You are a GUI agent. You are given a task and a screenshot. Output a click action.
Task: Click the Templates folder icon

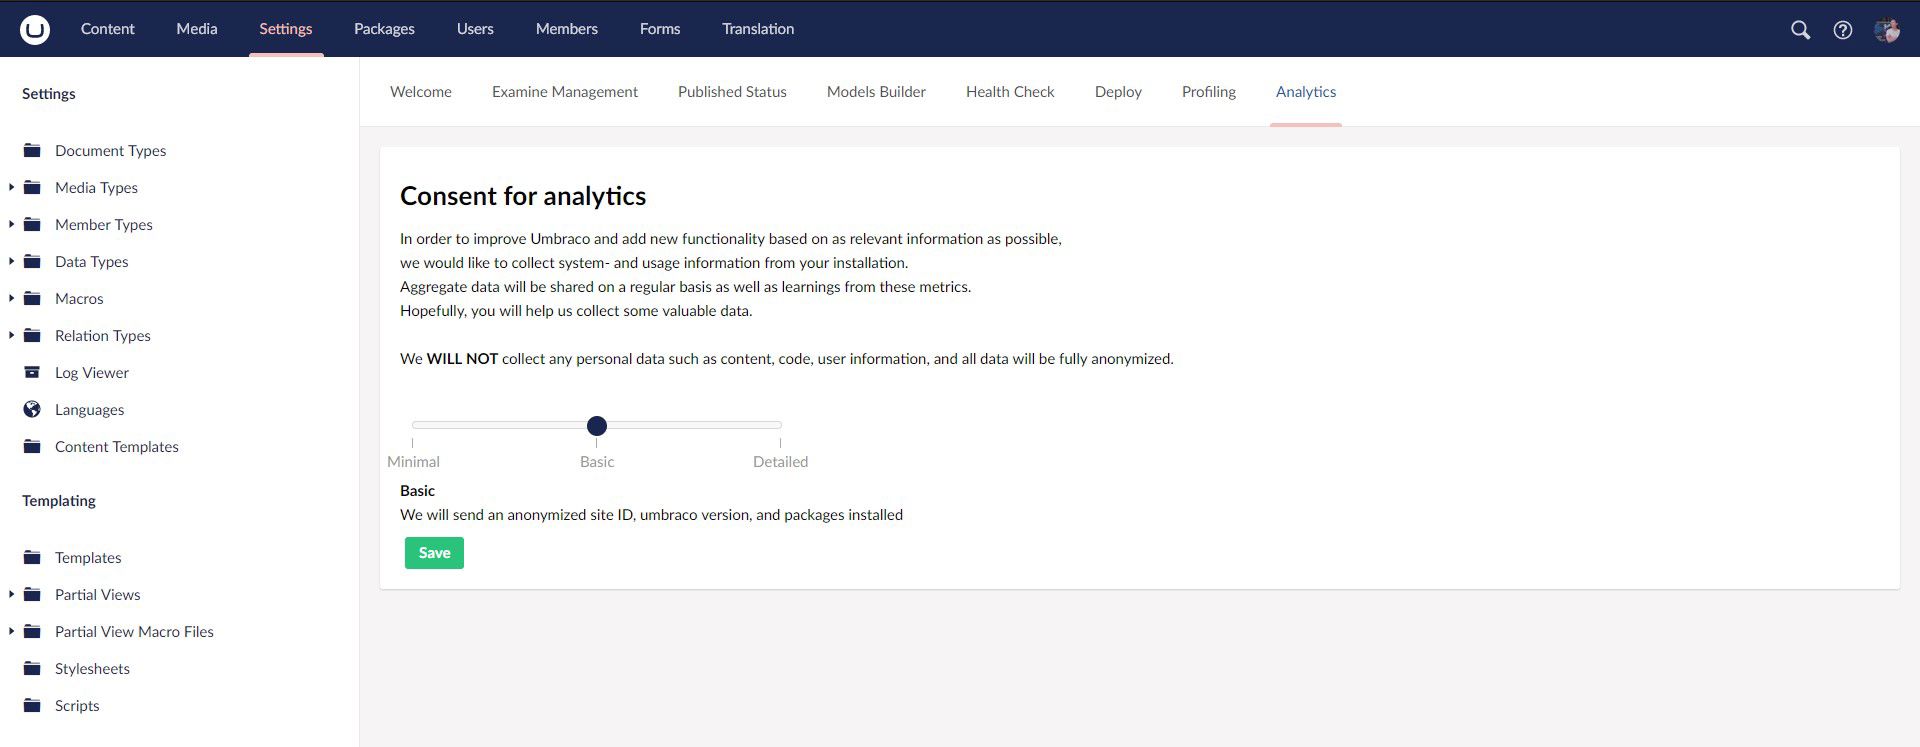point(32,558)
